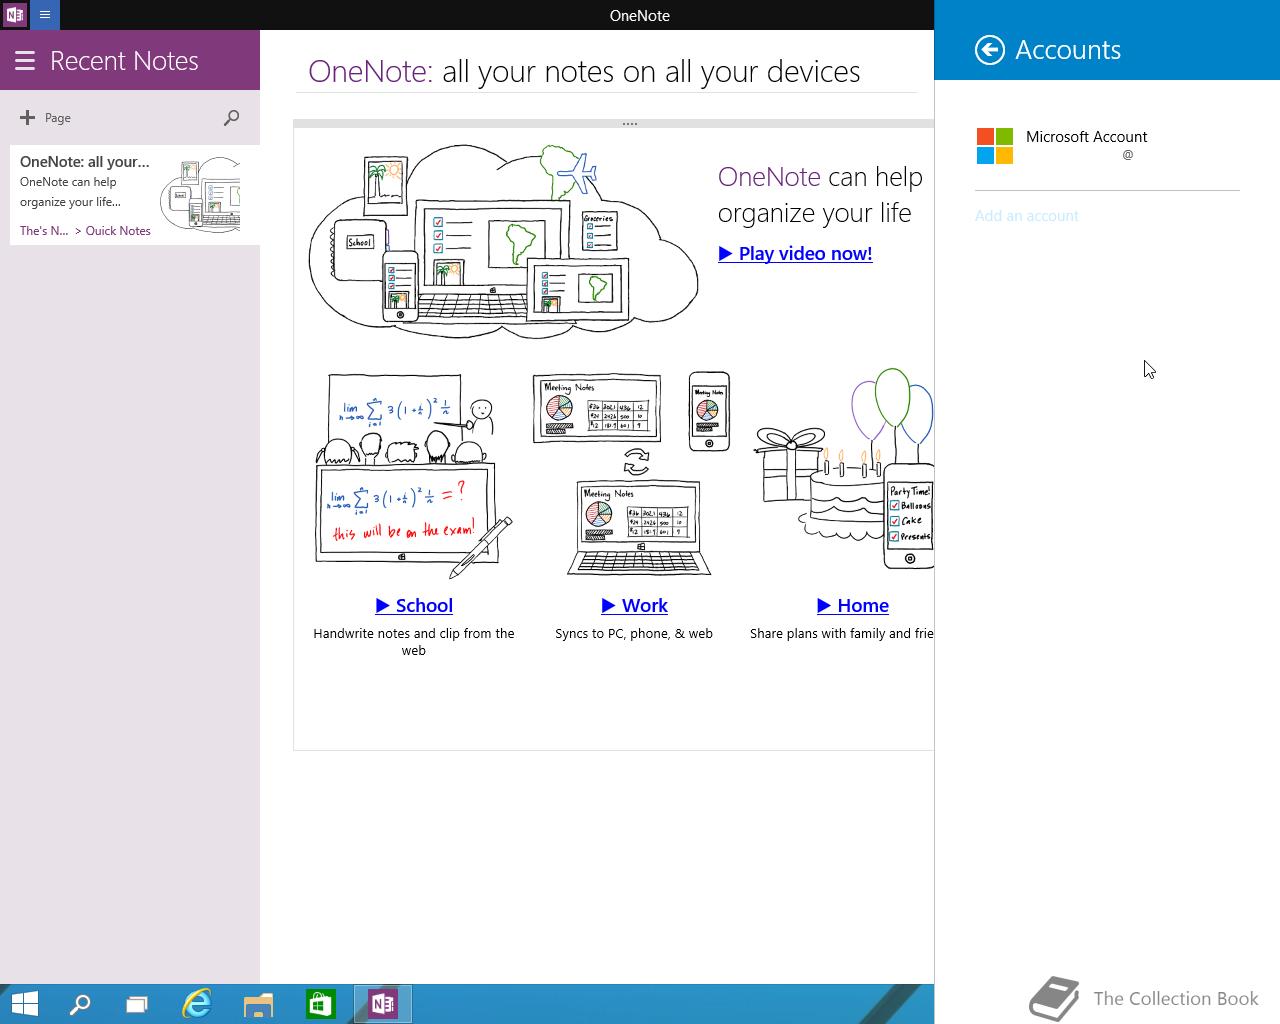This screenshot has height=1024, width=1280.
Task: Click the Play video now! link
Action: (x=795, y=253)
